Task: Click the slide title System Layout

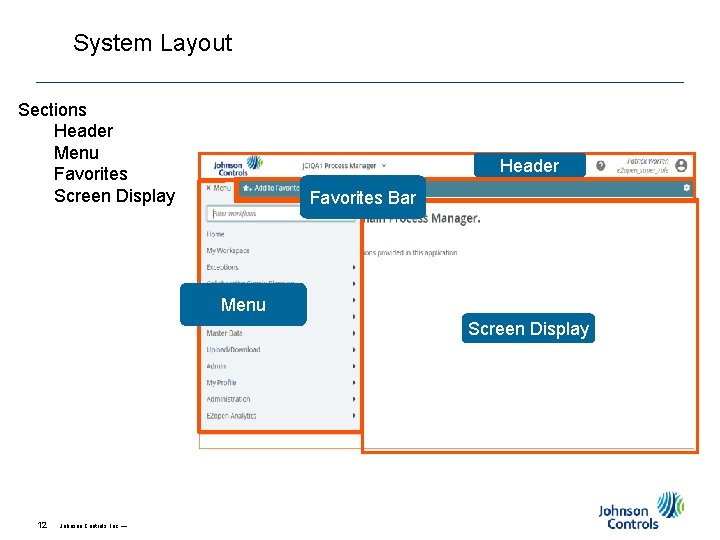Action: tap(152, 43)
